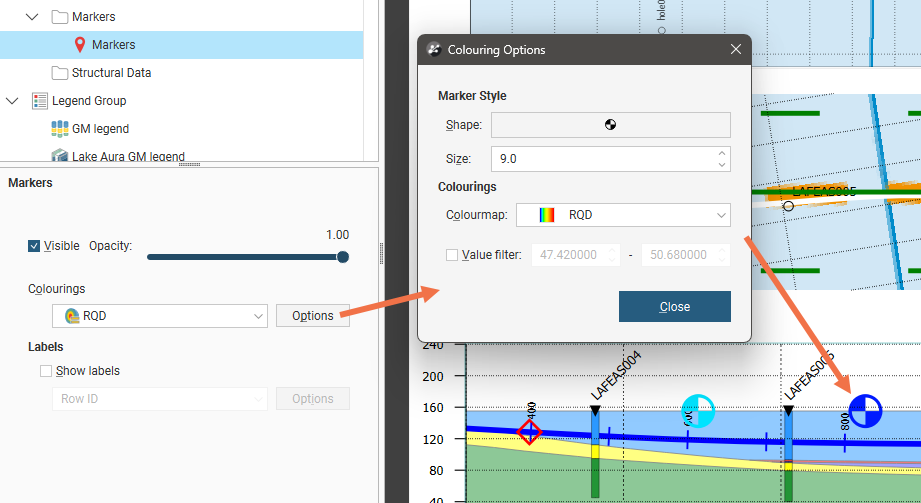Image resolution: width=921 pixels, height=503 pixels.
Task: Click the blue marker symbol near LAFEAS005
Action: pos(865,410)
